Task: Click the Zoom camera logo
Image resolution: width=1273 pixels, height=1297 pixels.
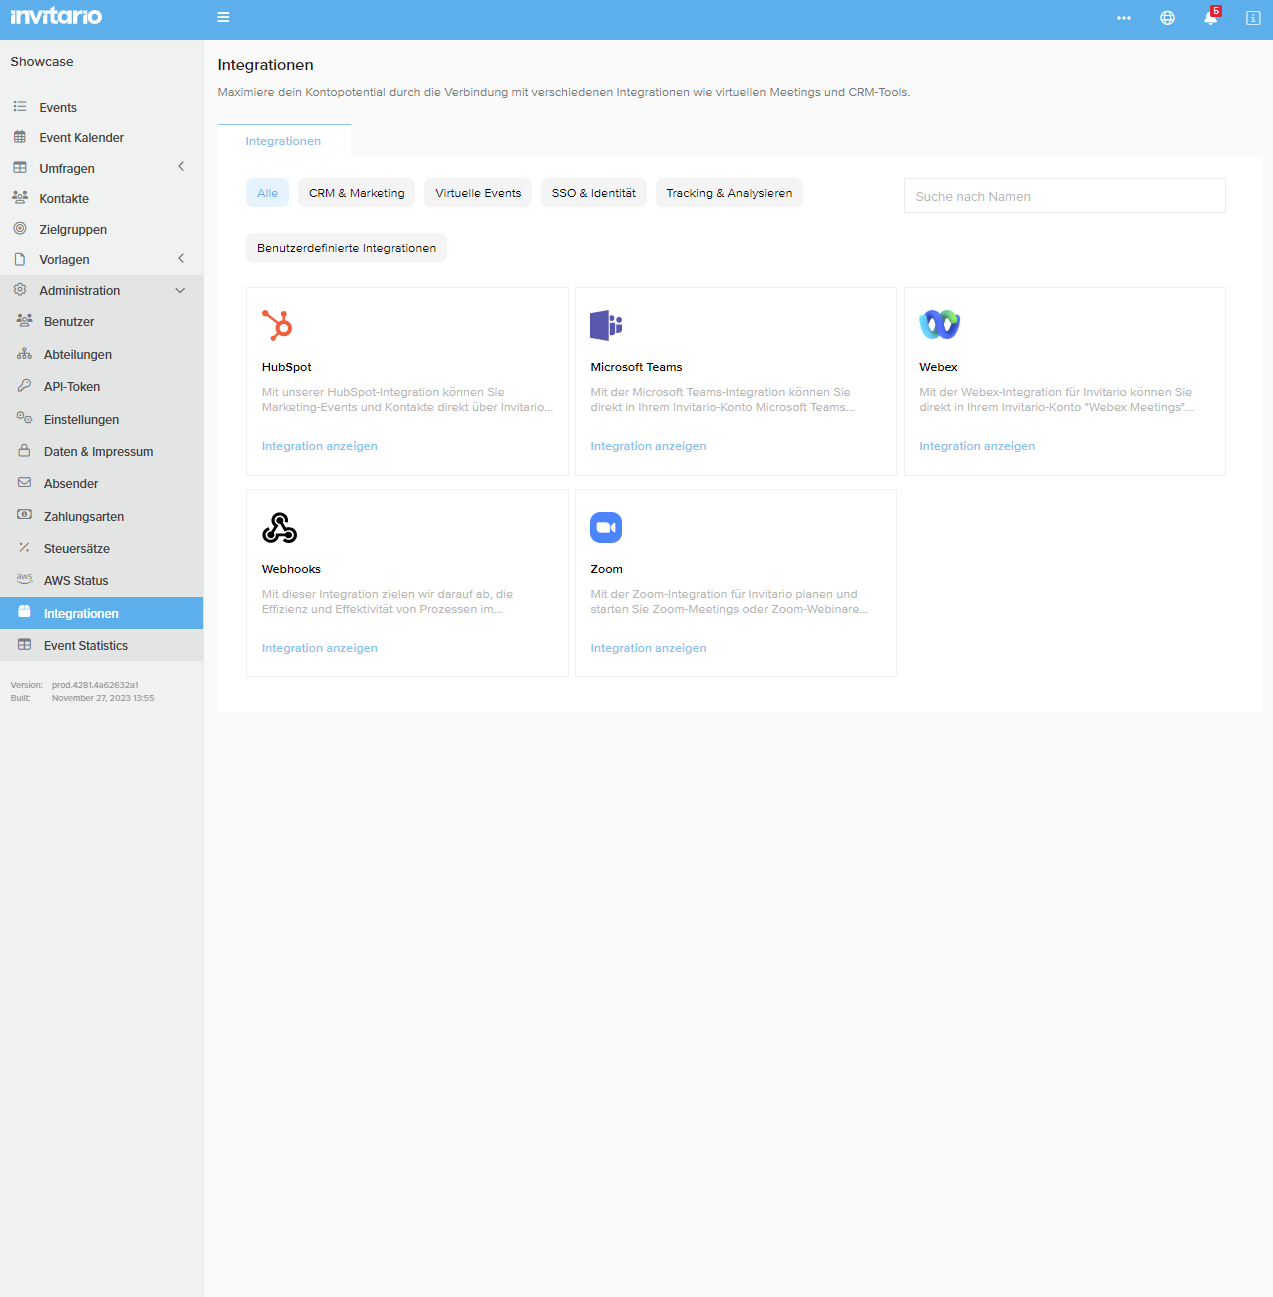Action: point(606,527)
